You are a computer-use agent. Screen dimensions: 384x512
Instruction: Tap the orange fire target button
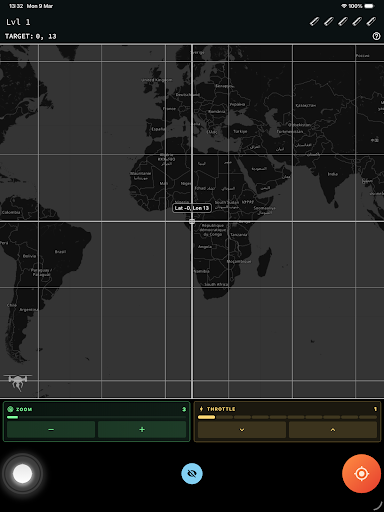coord(361,473)
